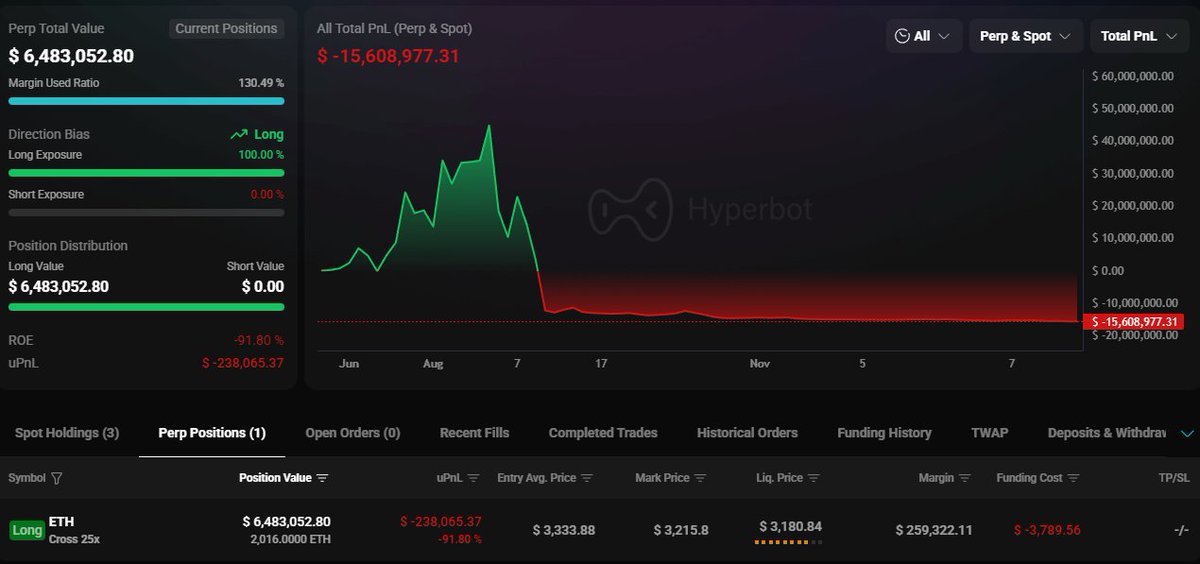
Task: Click Perp Total Value $6,483,052.80 amount
Action: coord(71,57)
